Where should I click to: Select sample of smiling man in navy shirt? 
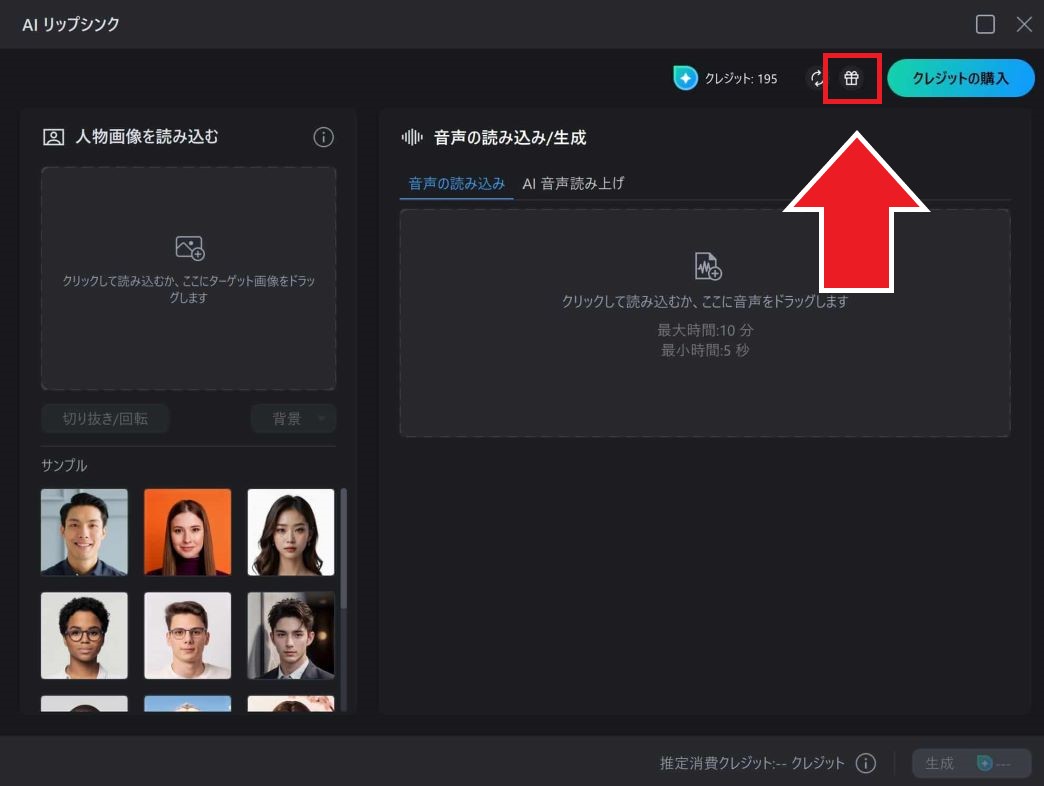coord(84,532)
